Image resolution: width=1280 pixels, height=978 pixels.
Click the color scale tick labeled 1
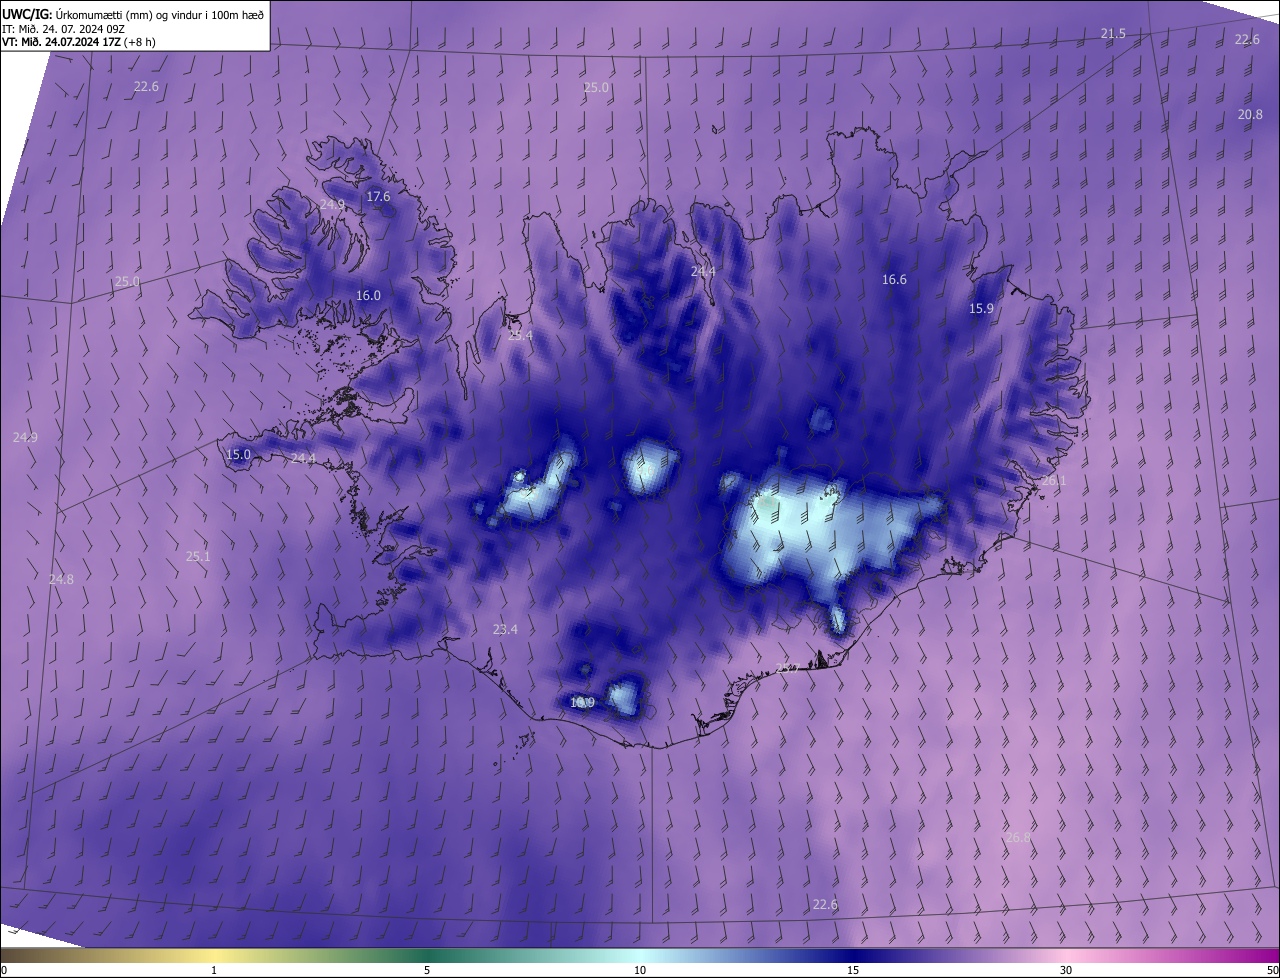coord(214,970)
